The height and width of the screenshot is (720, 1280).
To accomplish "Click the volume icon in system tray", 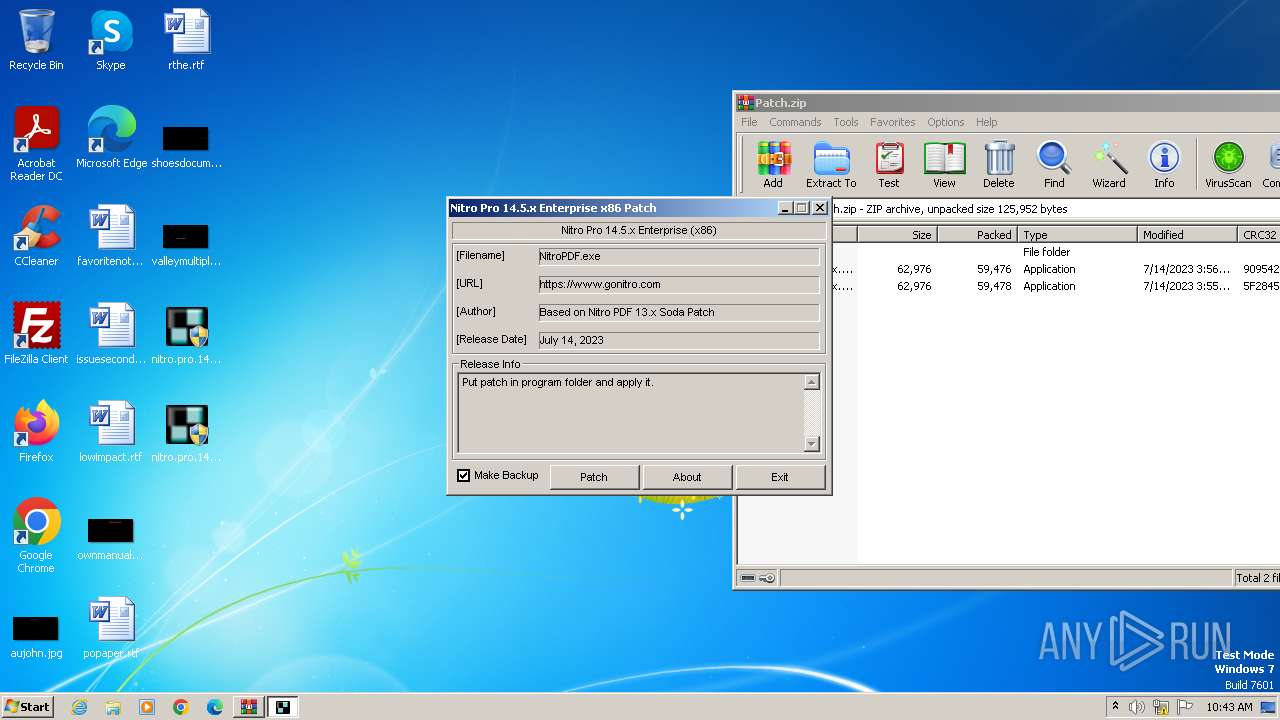I will [1137, 707].
